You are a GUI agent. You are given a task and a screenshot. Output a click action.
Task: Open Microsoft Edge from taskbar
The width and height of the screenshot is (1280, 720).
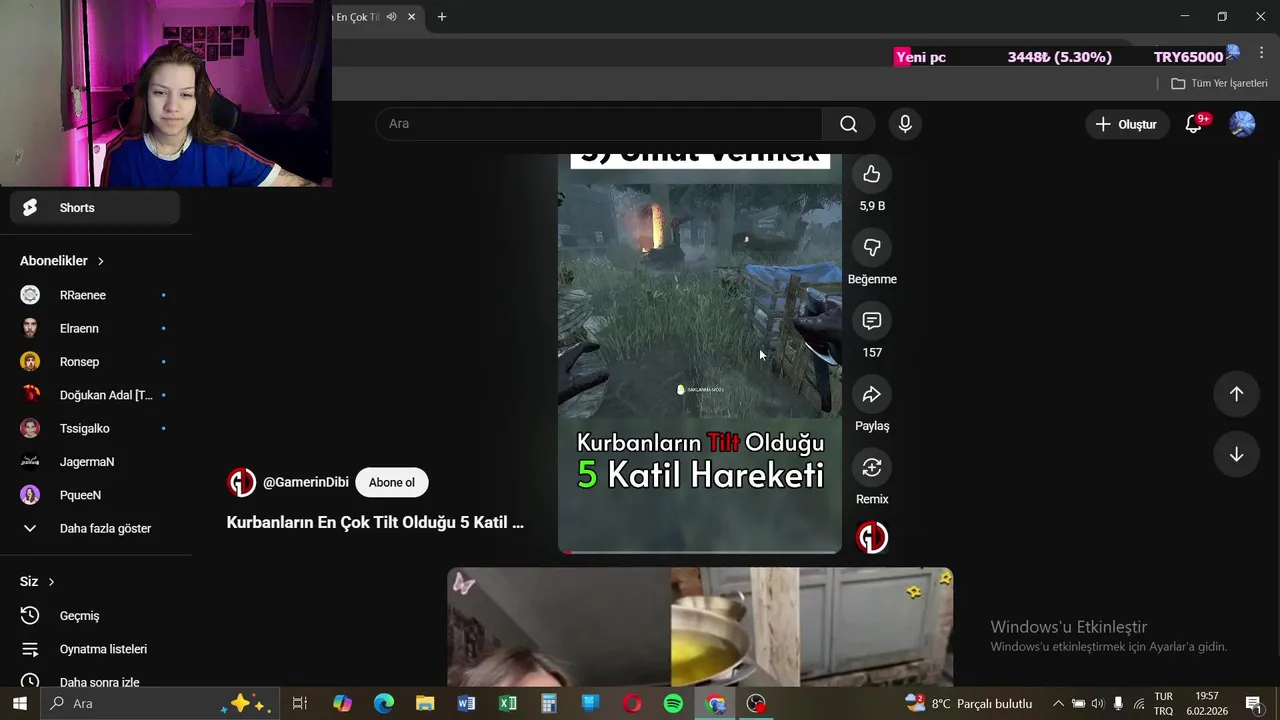[x=384, y=704]
